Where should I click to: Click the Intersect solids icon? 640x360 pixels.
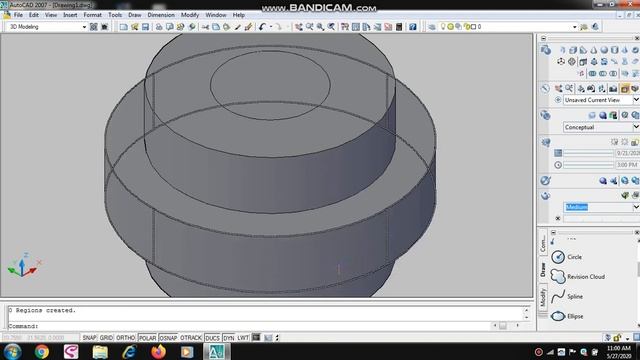pos(613,73)
